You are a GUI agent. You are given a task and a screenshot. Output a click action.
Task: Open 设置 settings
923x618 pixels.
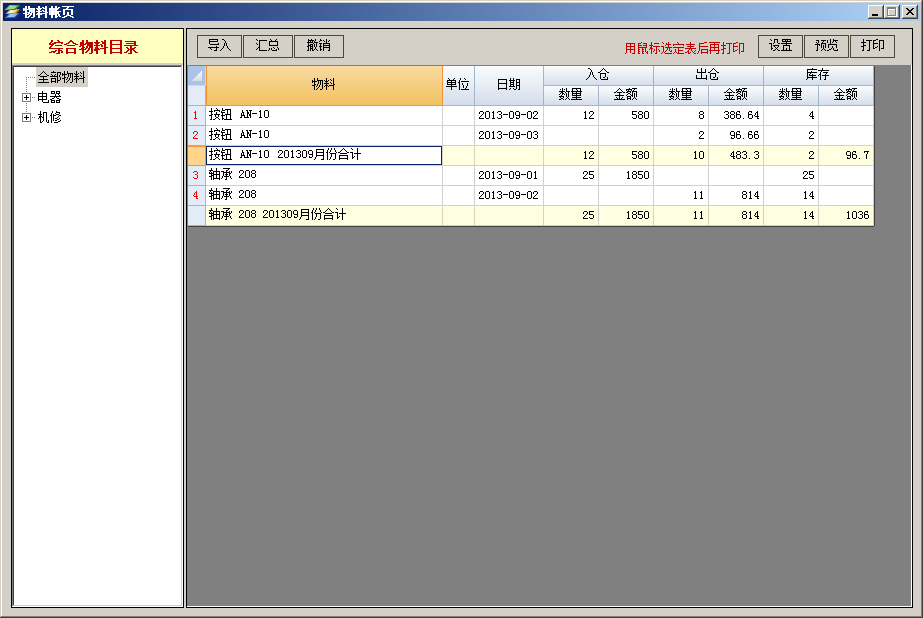(780, 46)
